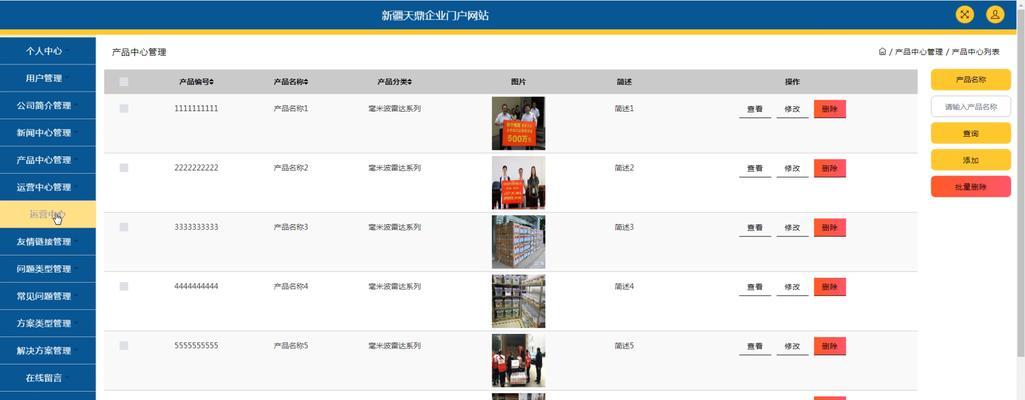Click 简述4 description cell
The height and width of the screenshot is (400, 1025).
[x=624, y=286]
